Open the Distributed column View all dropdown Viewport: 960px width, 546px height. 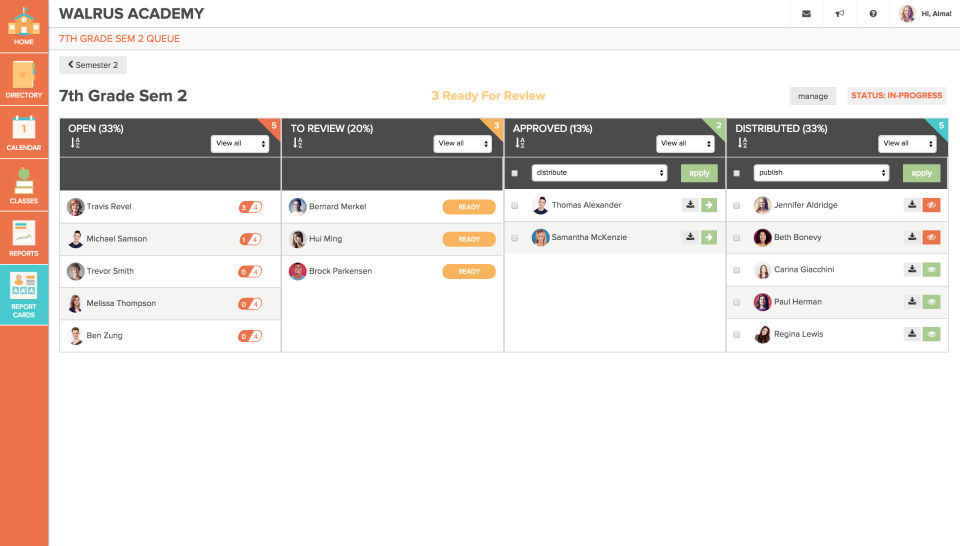pyautogui.click(x=907, y=143)
